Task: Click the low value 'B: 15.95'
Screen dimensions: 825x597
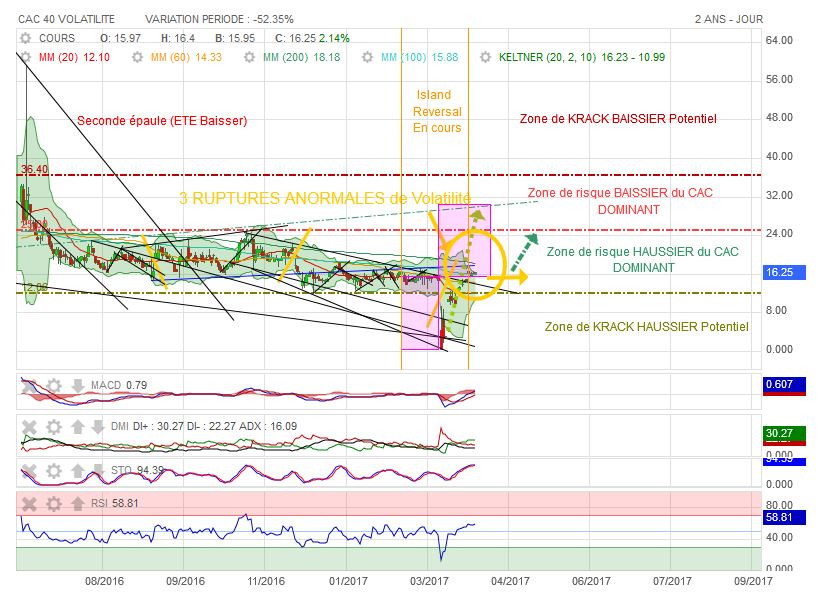Action: (x=235, y=38)
